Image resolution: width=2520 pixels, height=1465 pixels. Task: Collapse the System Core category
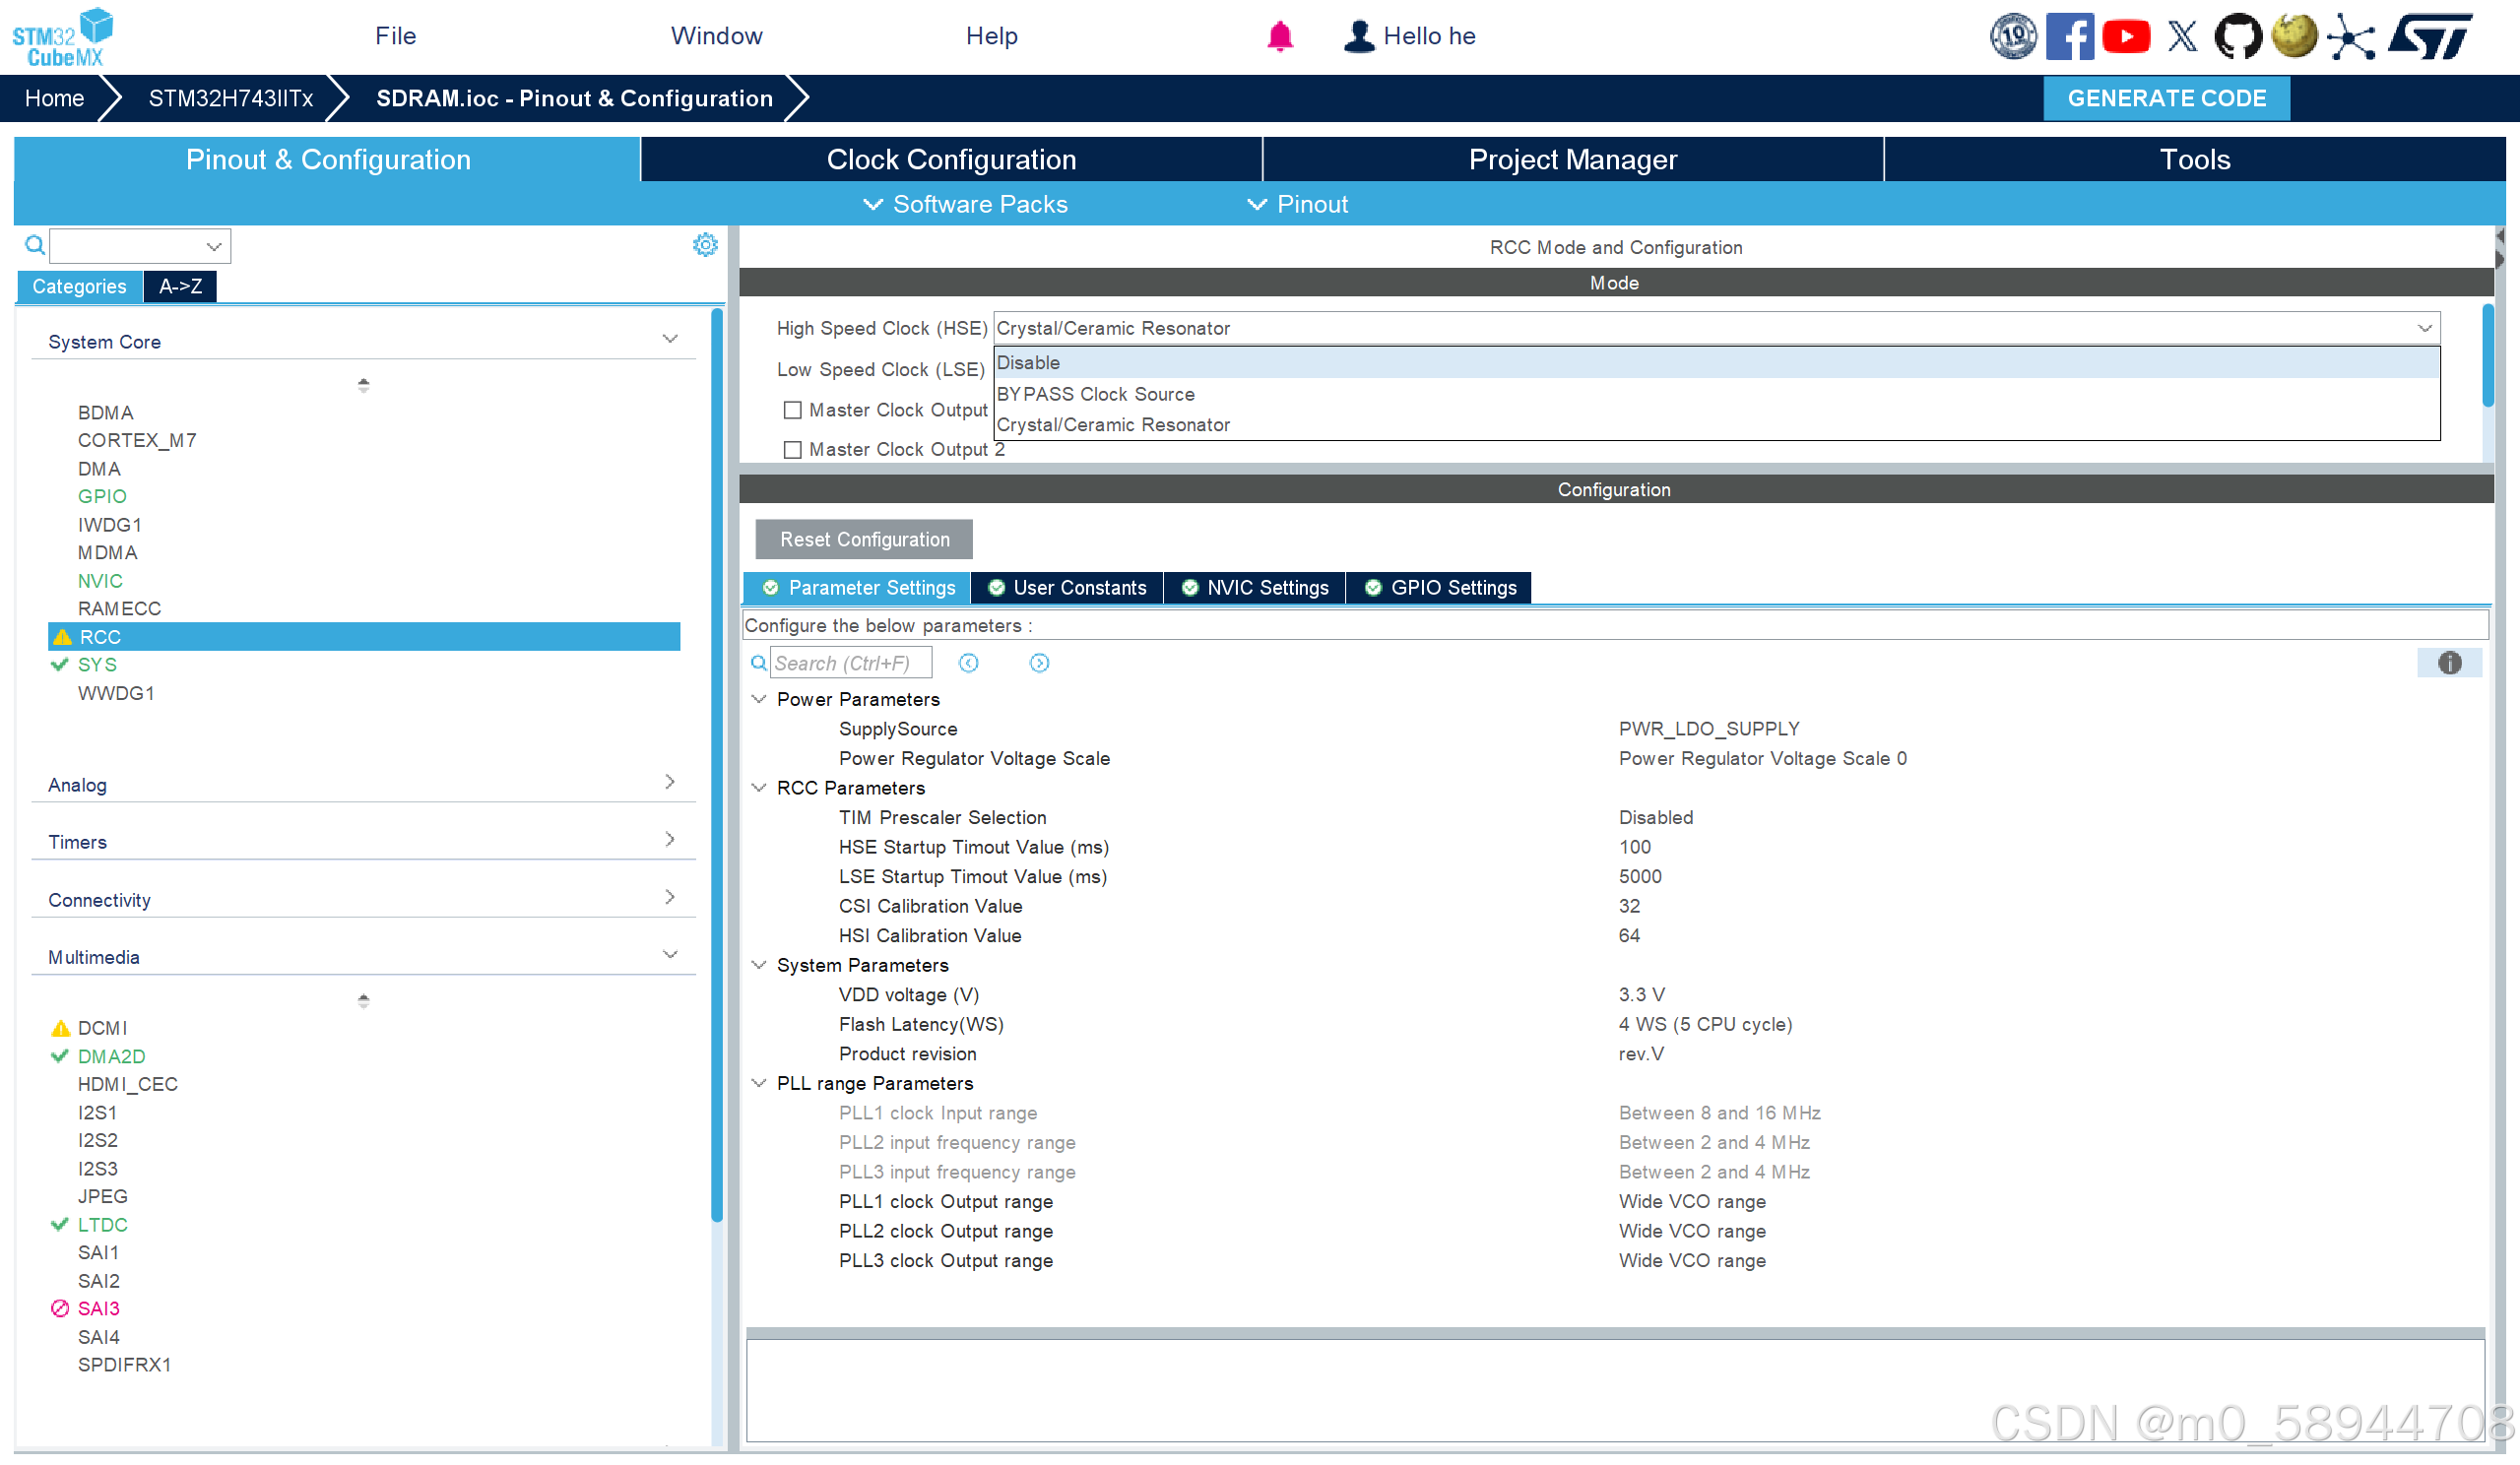coord(670,340)
